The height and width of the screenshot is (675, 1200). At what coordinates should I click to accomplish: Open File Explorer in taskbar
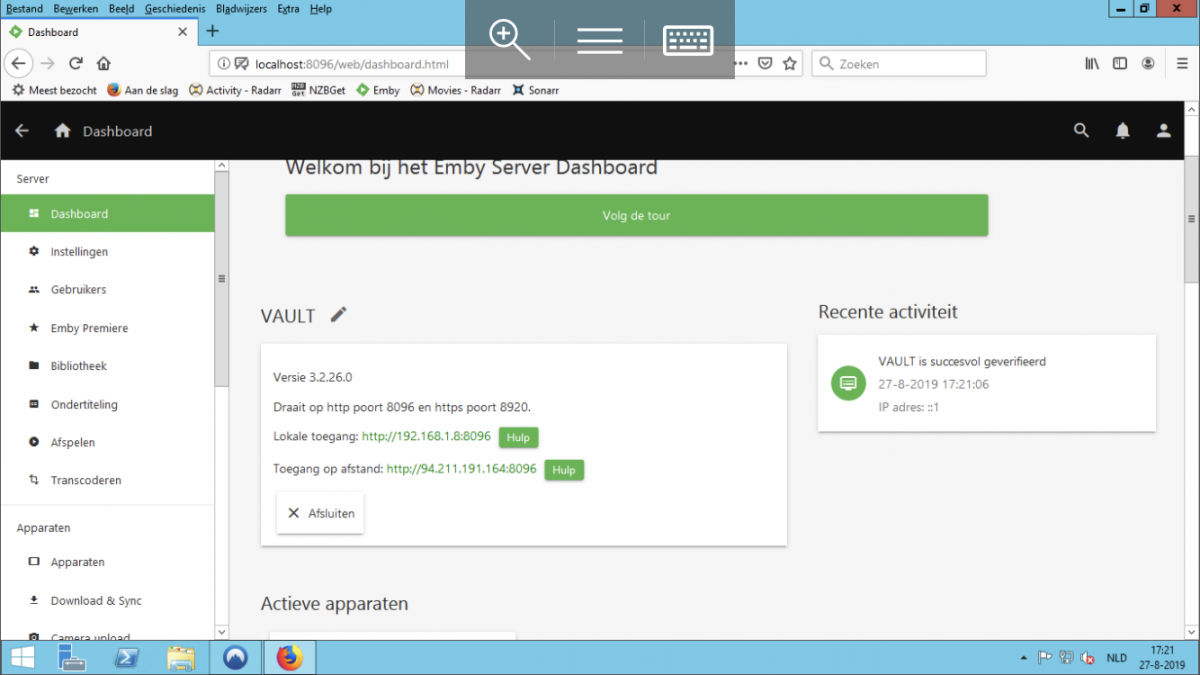tap(181, 657)
